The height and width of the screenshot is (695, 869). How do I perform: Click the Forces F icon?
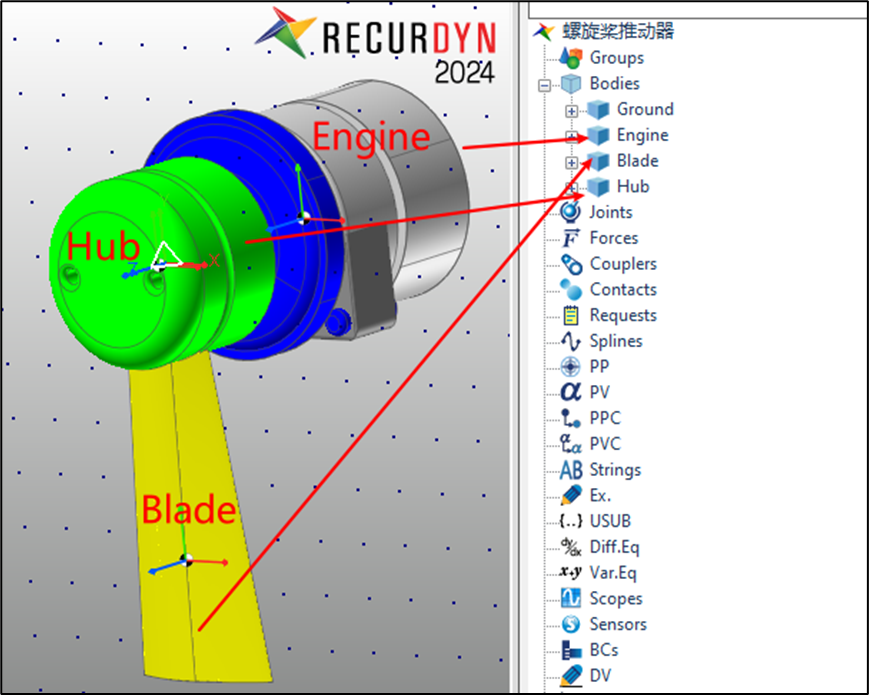[x=570, y=238]
